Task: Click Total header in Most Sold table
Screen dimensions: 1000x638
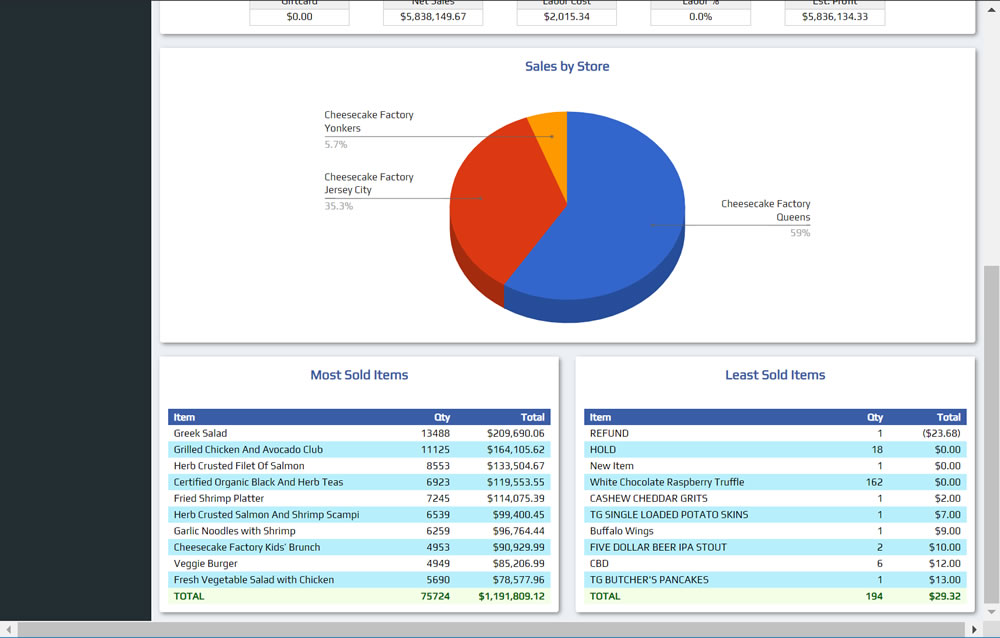Action: pos(533,417)
